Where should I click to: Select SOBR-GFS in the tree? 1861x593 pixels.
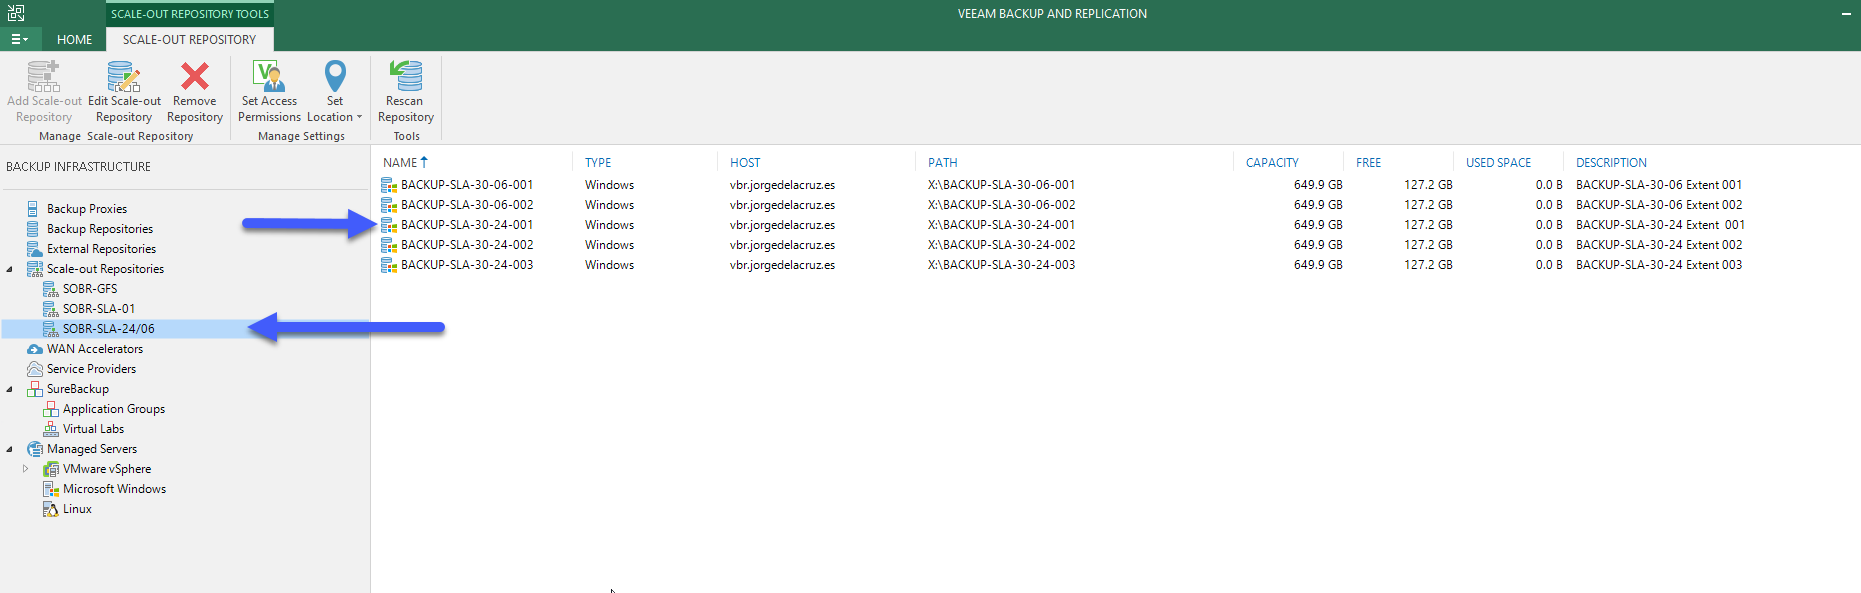pos(90,289)
